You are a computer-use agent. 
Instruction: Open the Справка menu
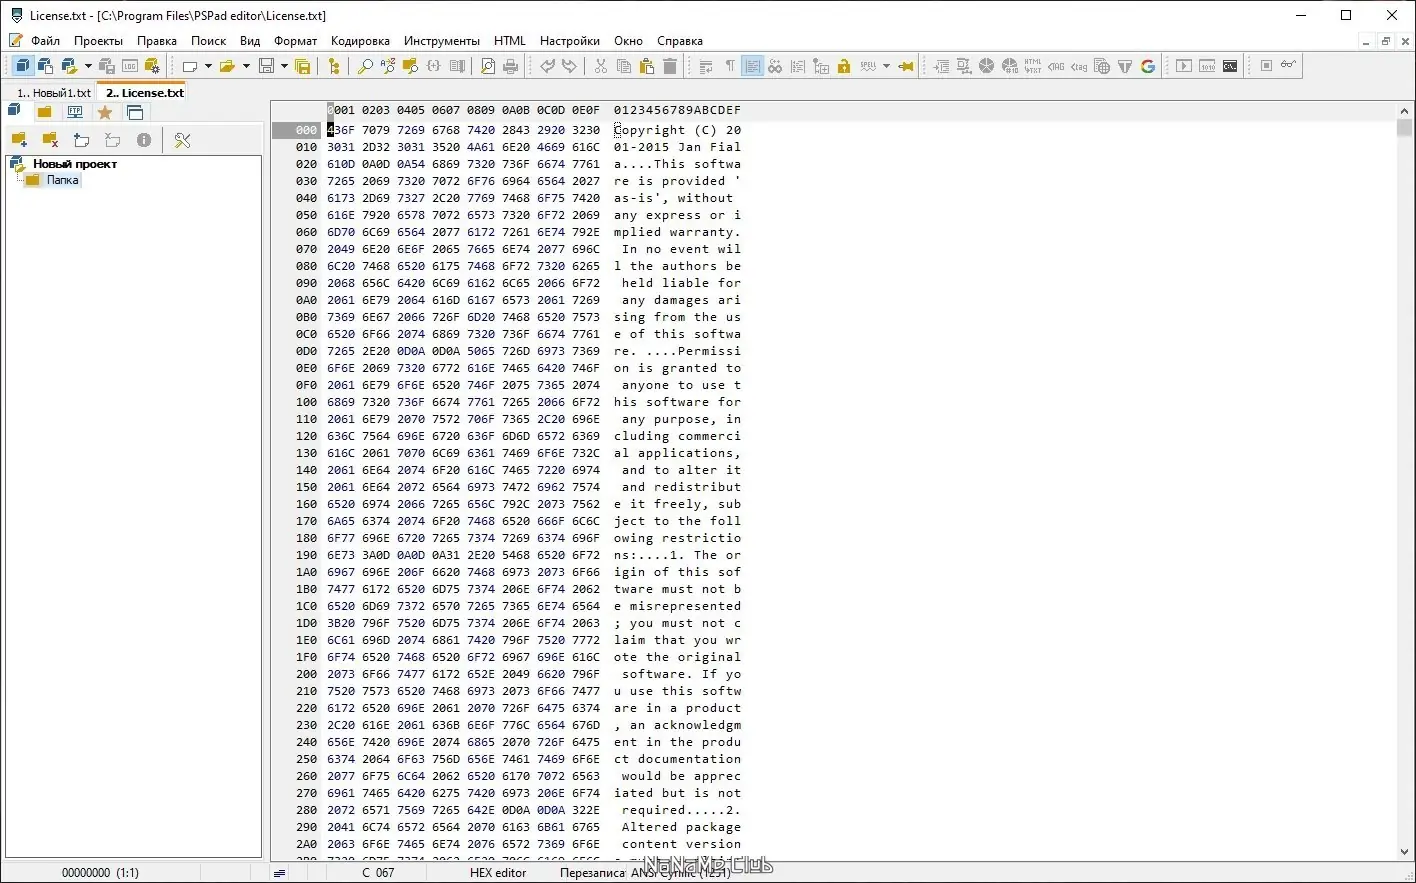(x=680, y=41)
